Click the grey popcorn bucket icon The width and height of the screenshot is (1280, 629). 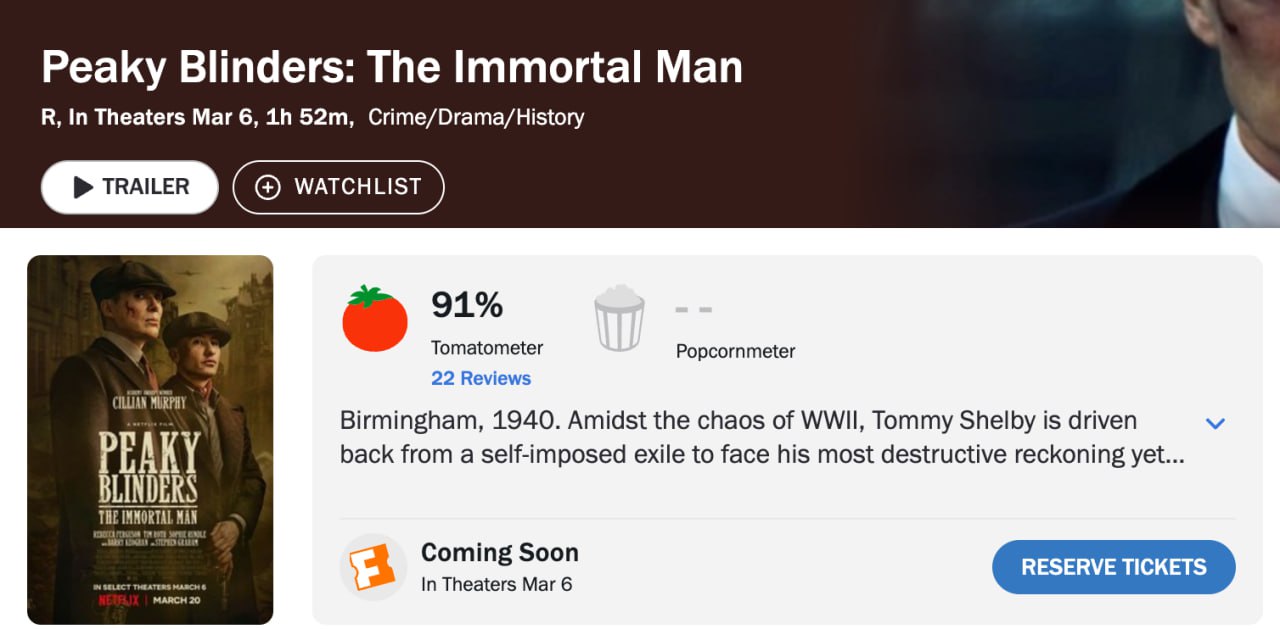619,318
